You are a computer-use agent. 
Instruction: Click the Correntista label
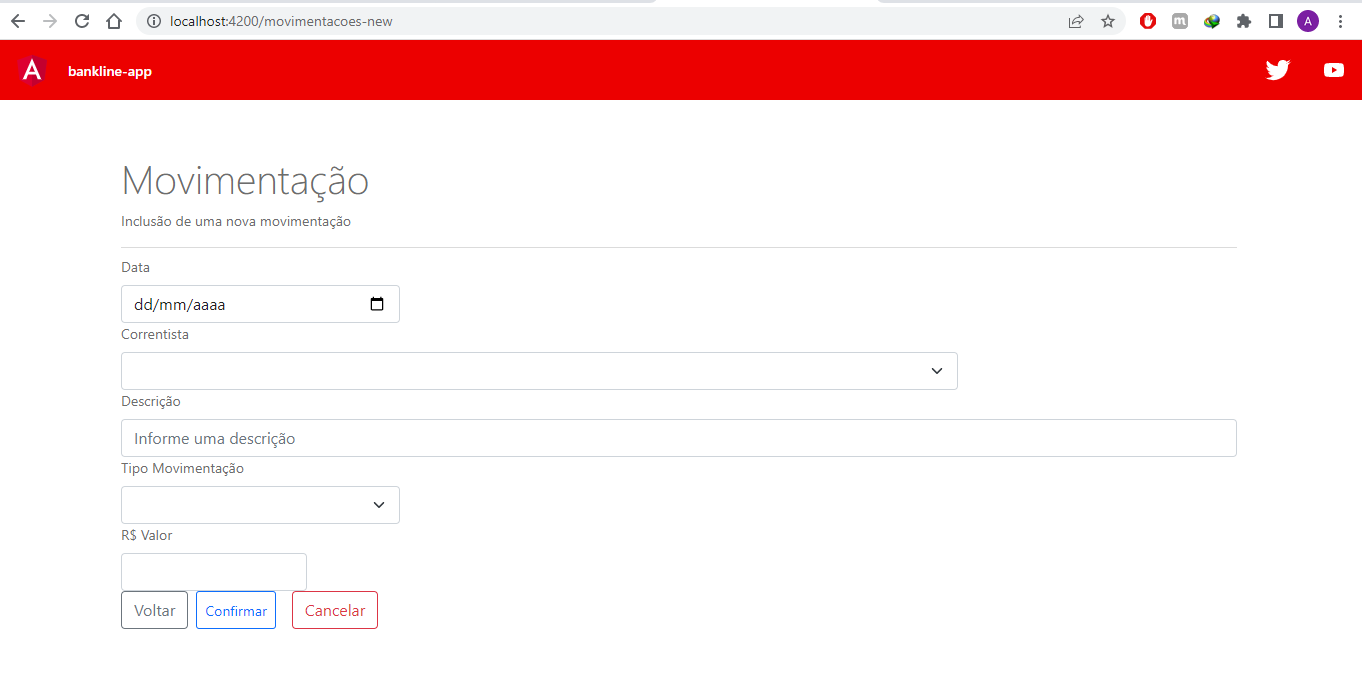pos(155,335)
